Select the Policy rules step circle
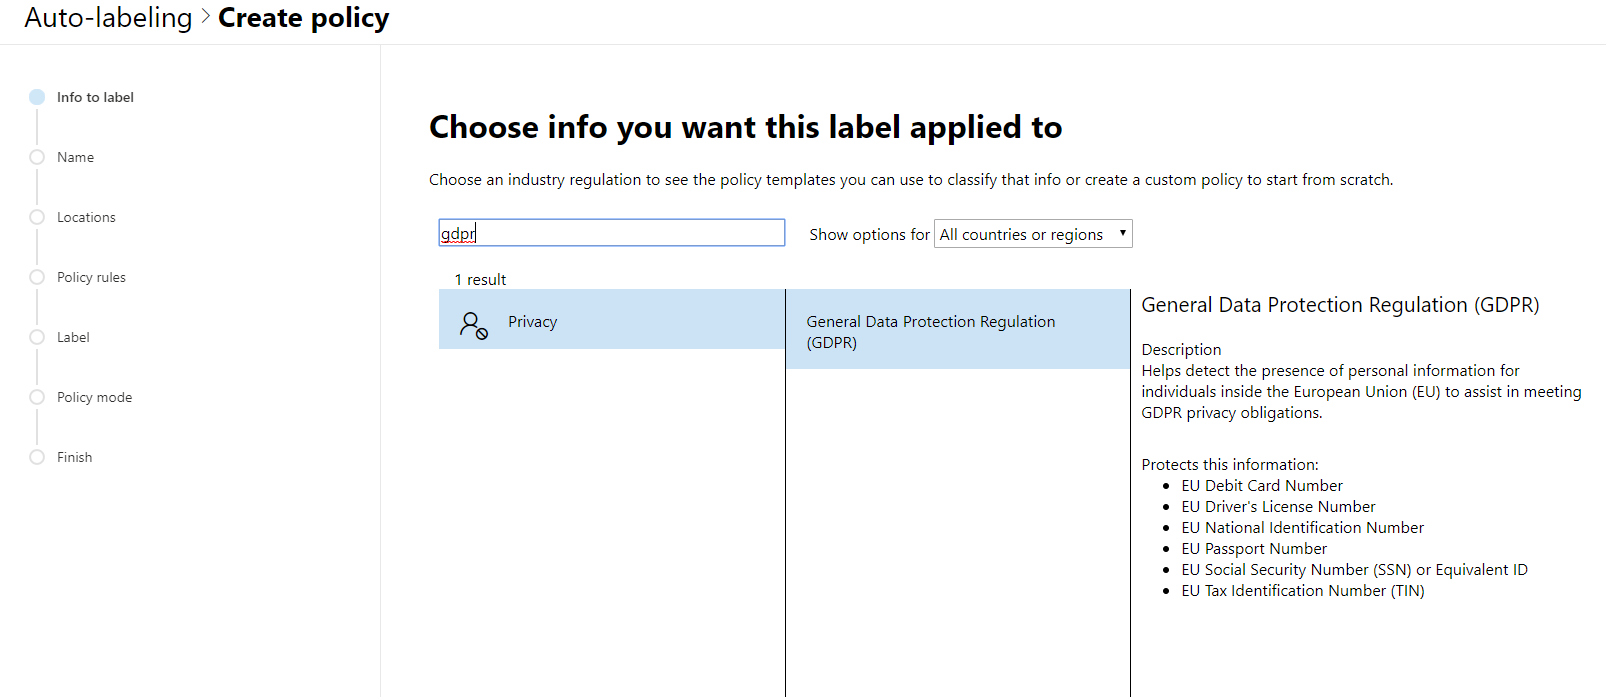 tap(37, 277)
